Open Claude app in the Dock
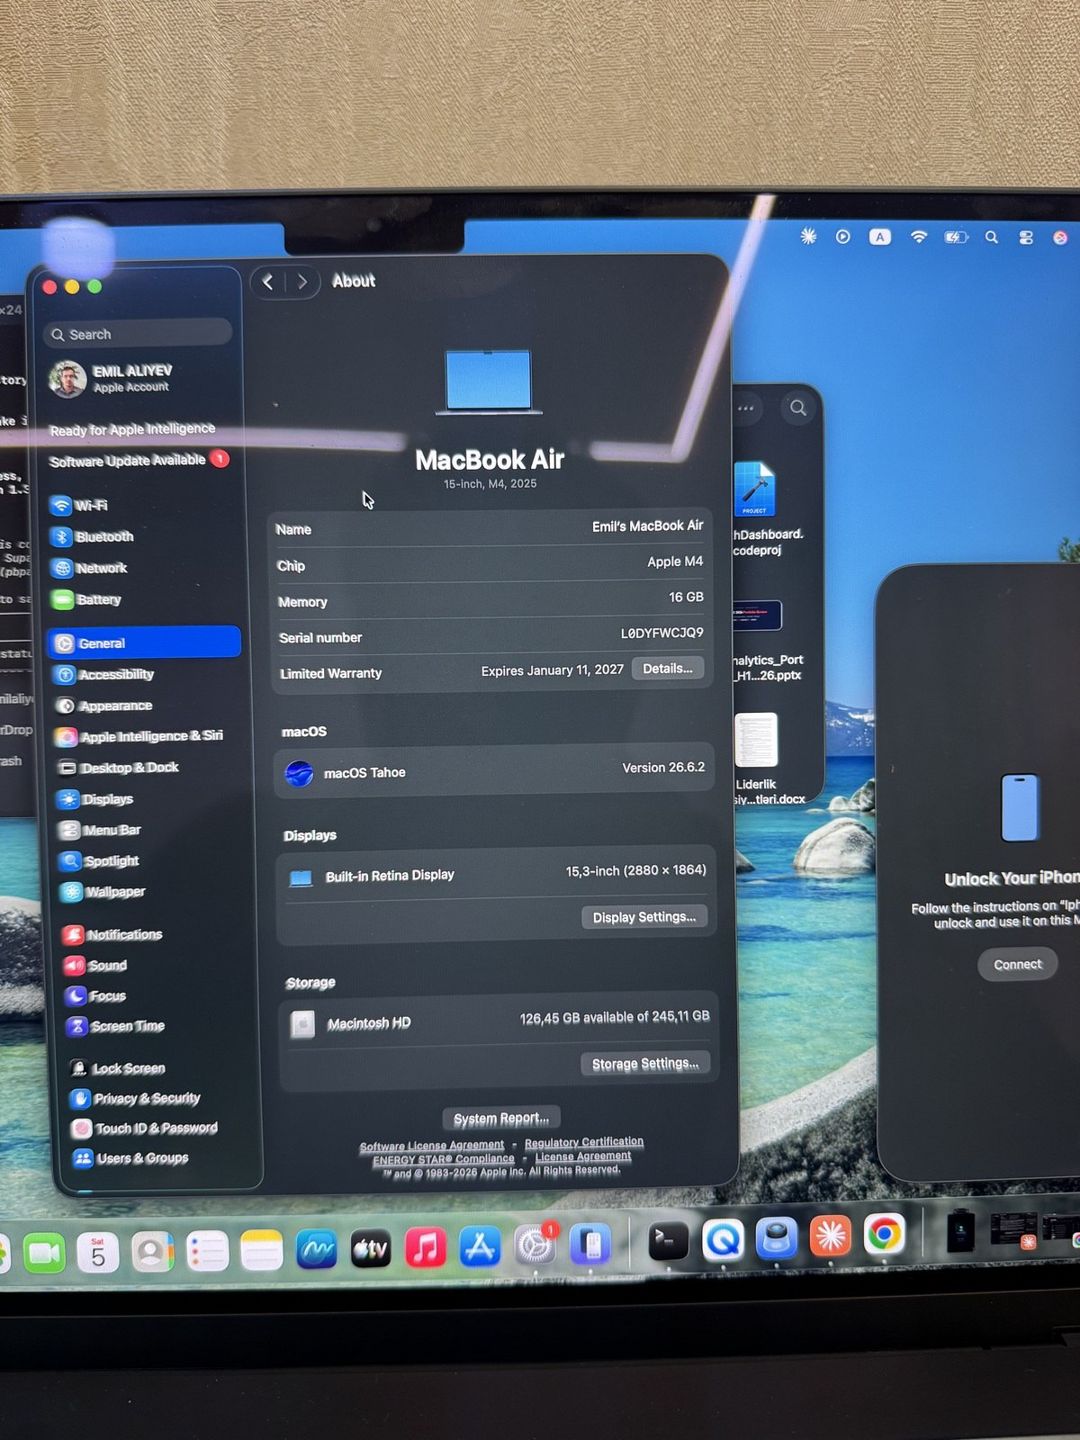The image size is (1080, 1440). 830,1237
